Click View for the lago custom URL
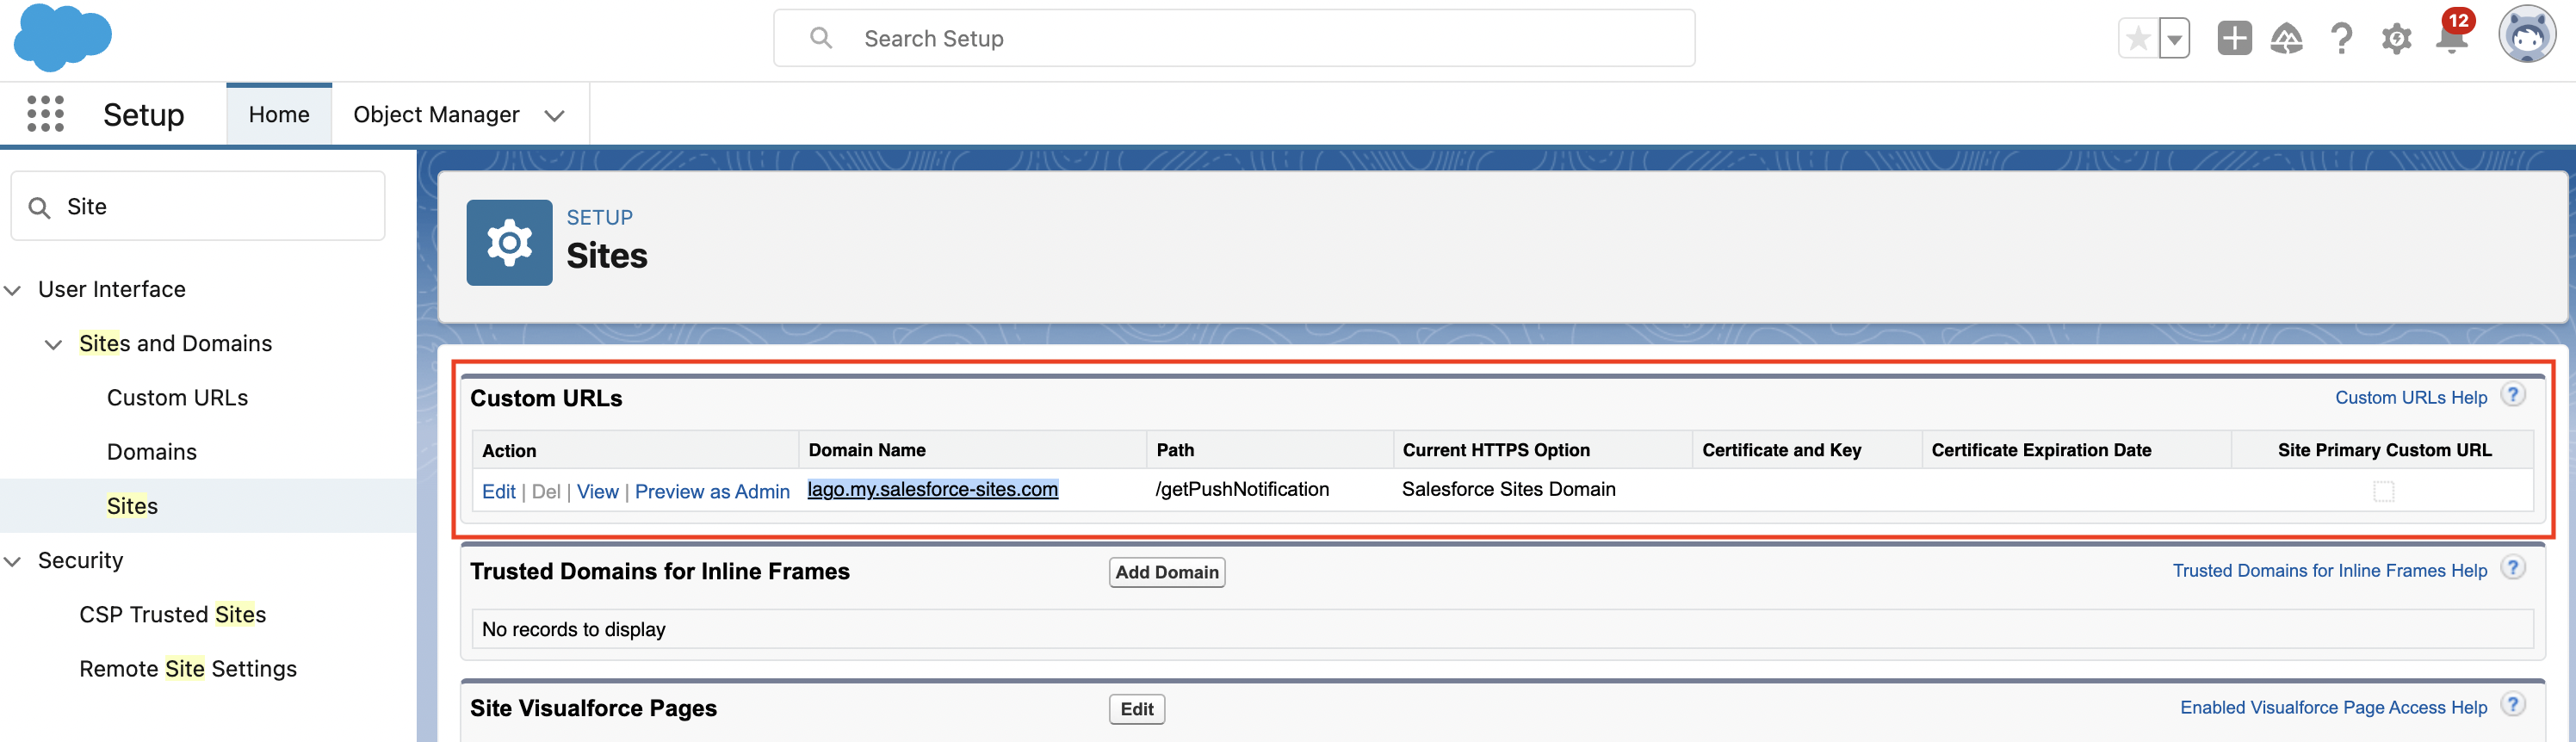This screenshot has width=2576, height=742. click(x=597, y=491)
